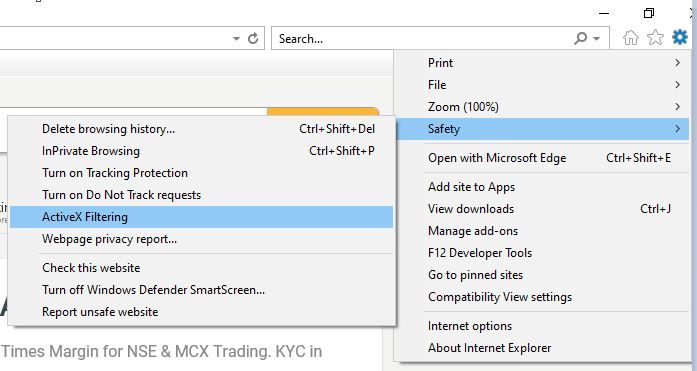Turn on Tracking Protection
Image resolution: width=697 pixels, height=371 pixels.
(x=201, y=173)
